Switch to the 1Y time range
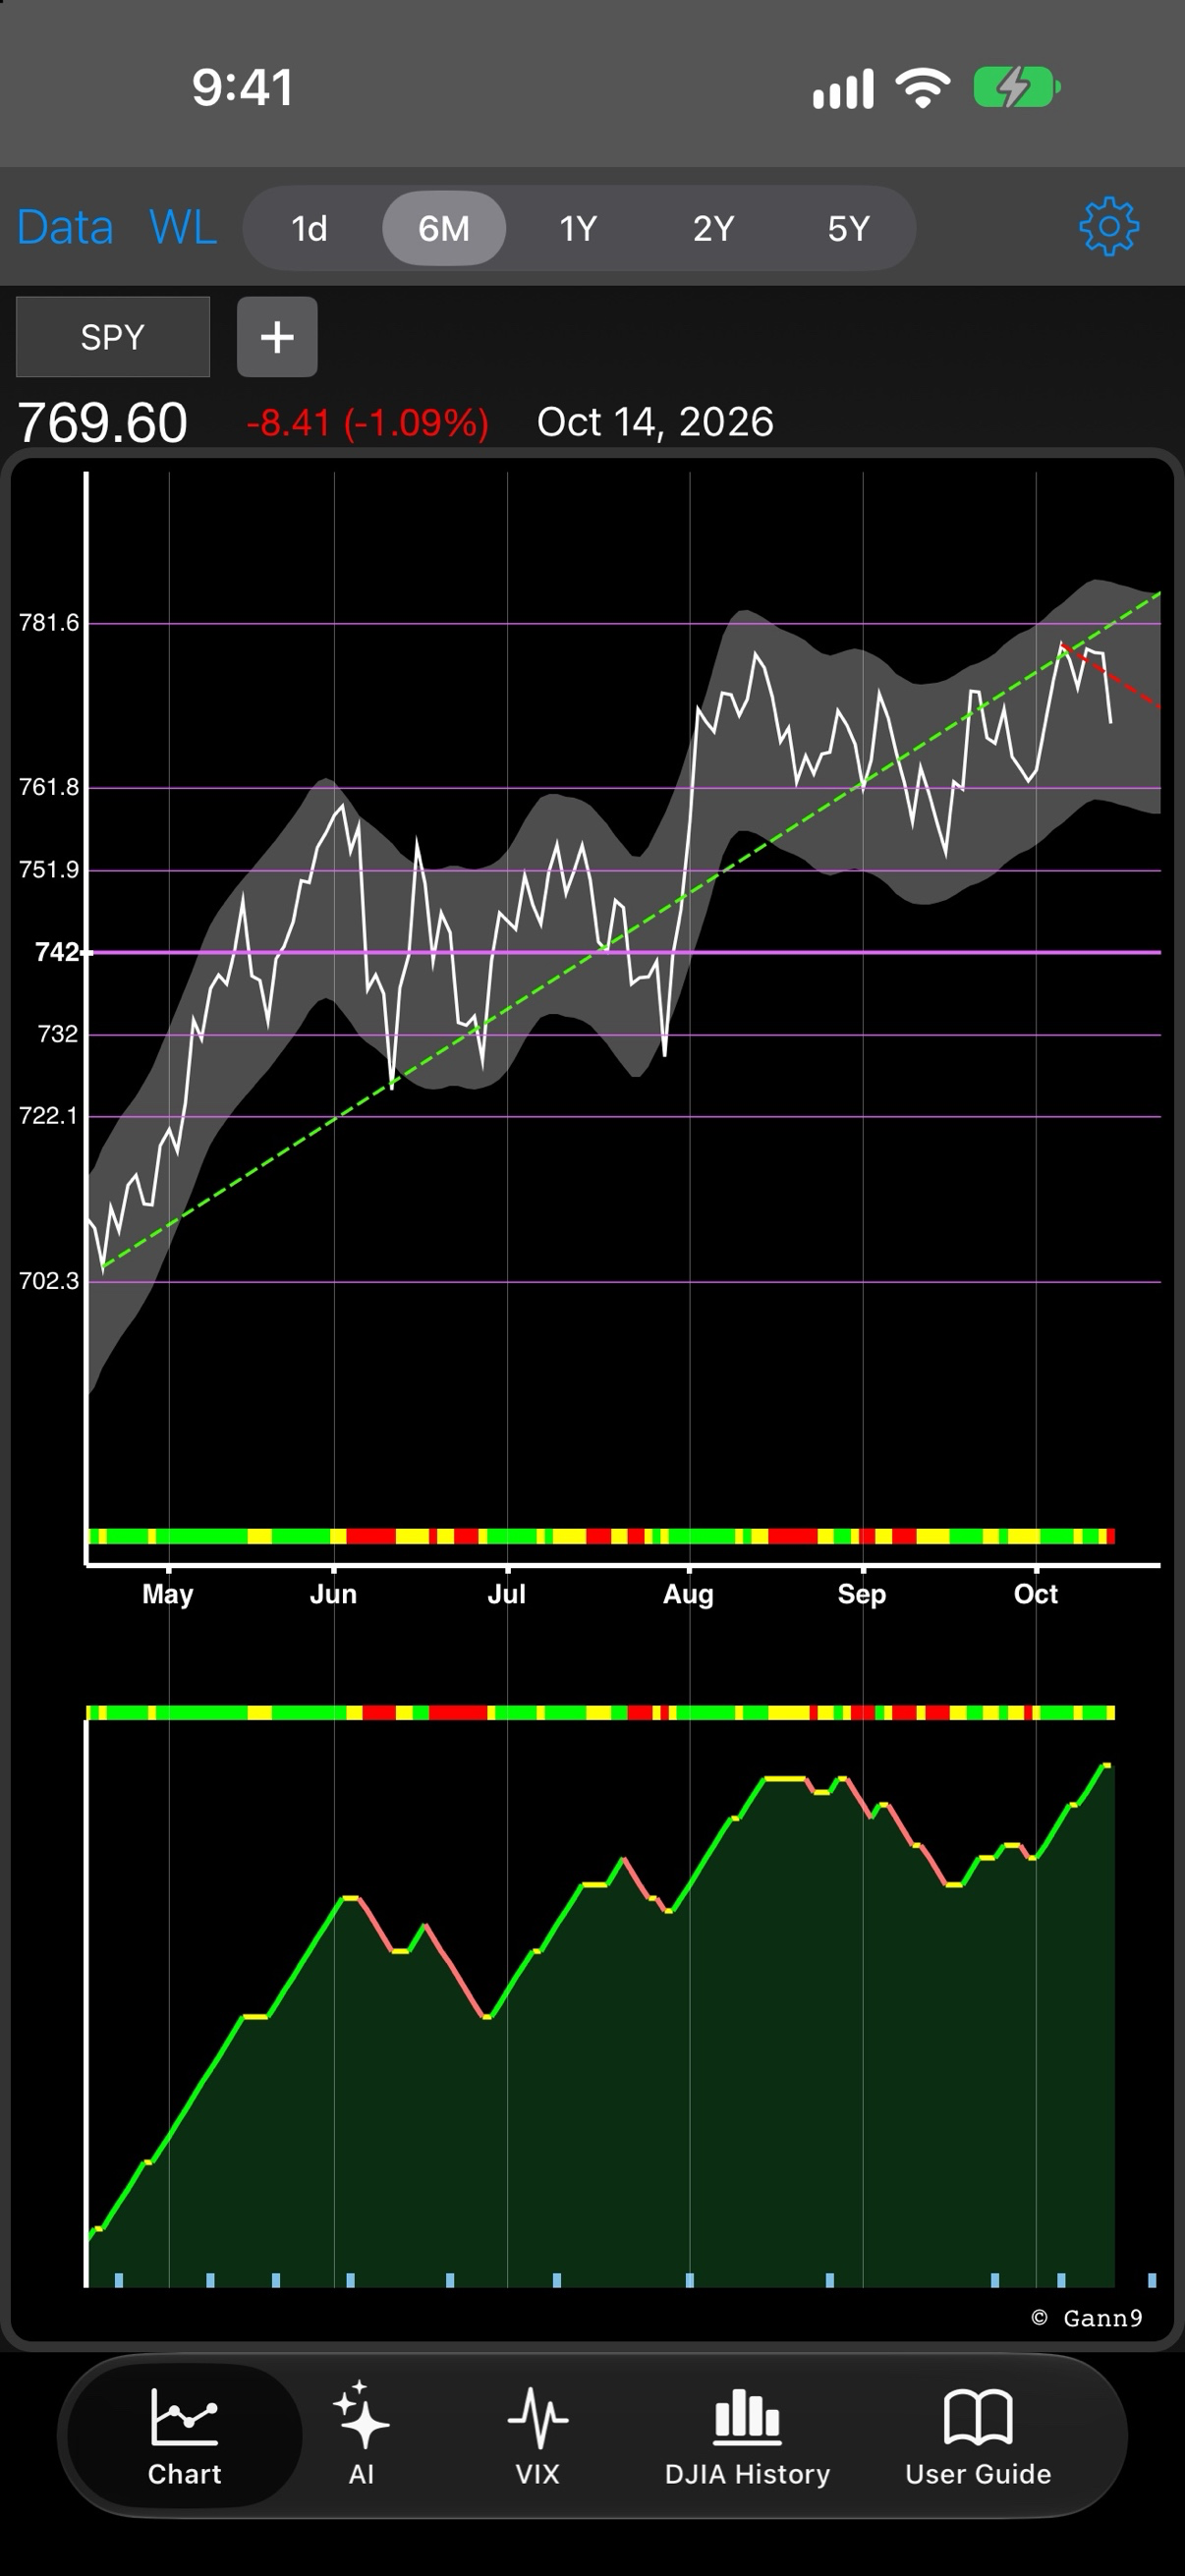Image resolution: width=1185 pixels, height=2576 pixels. 578,229
